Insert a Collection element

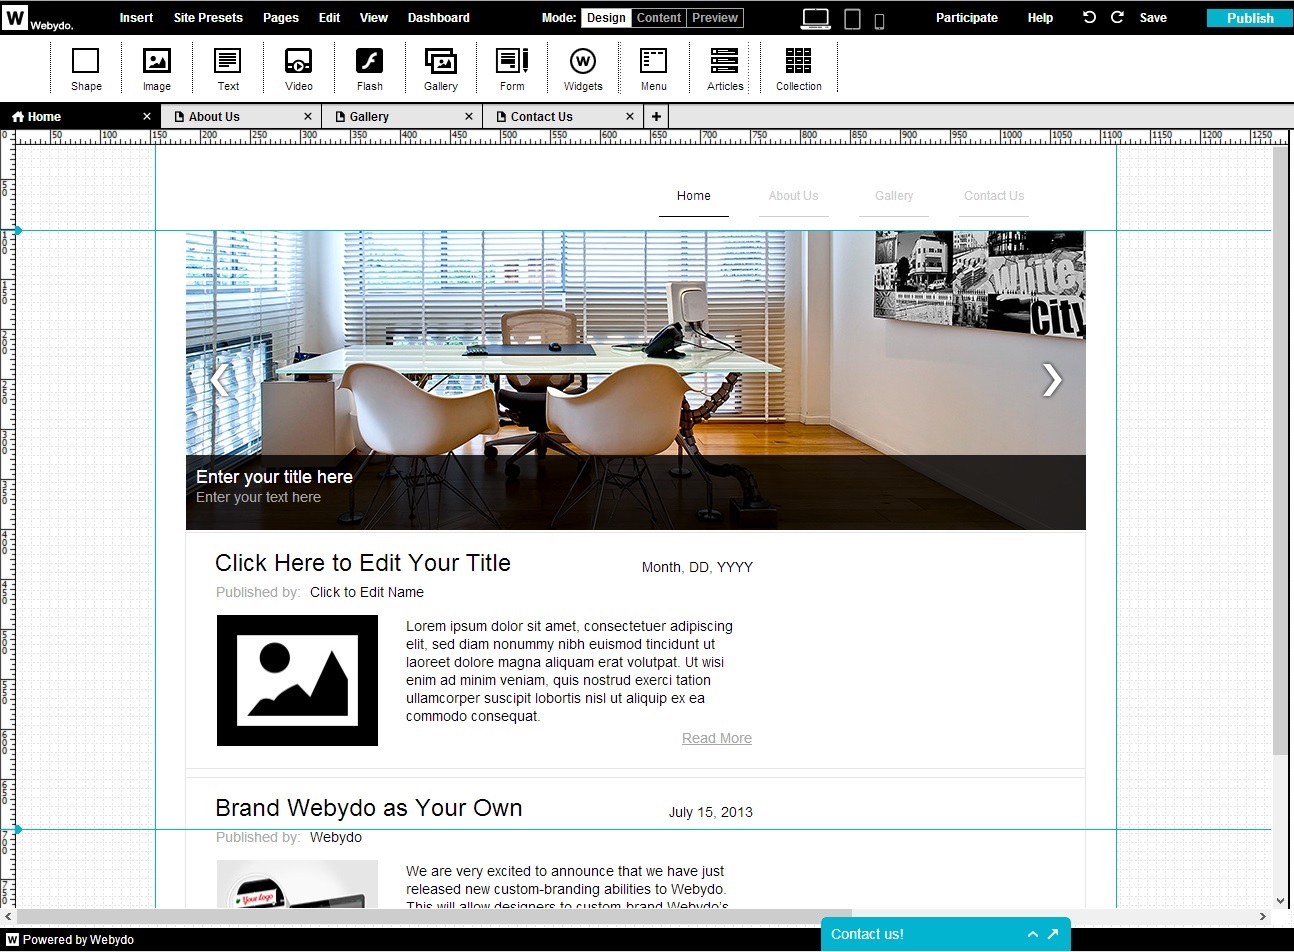tap(798, 69)
